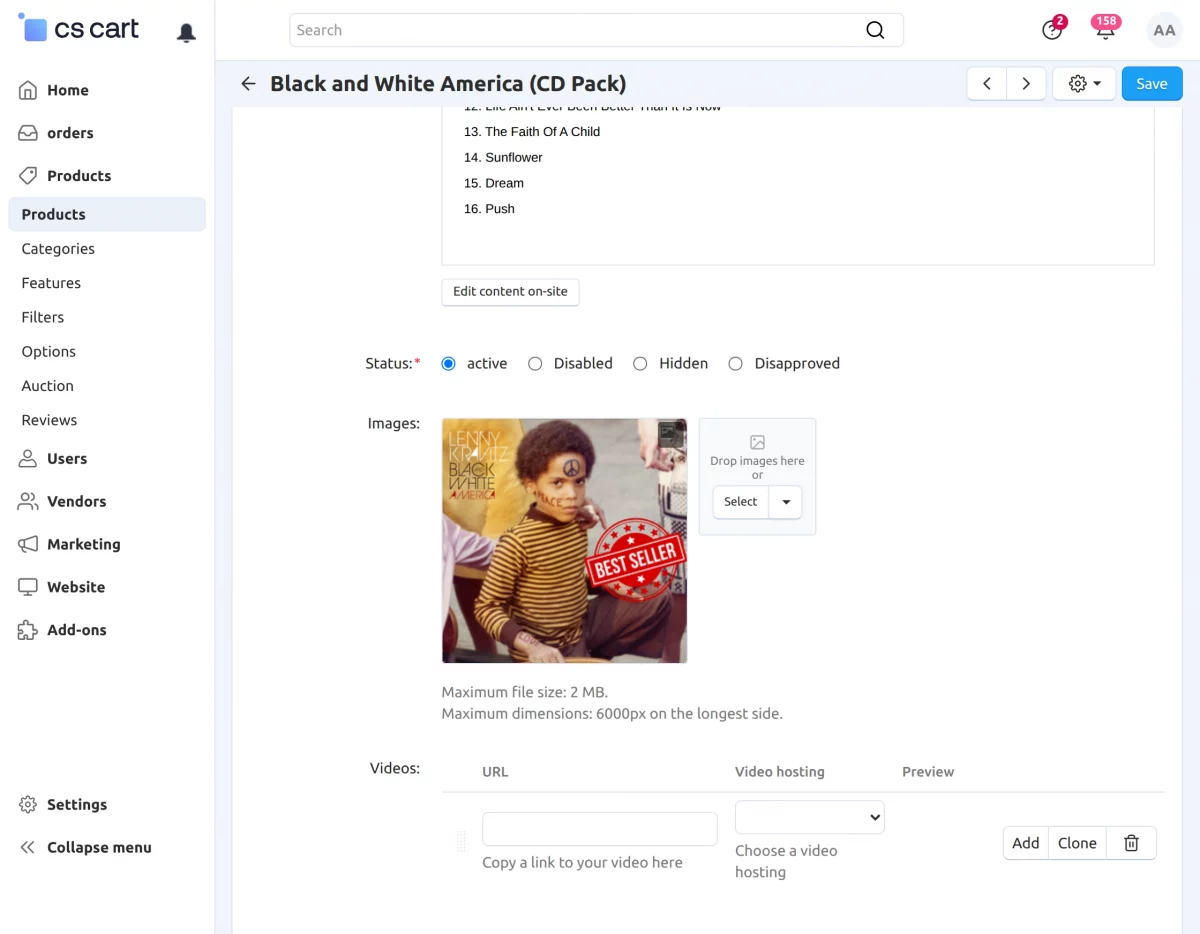Click the page title Black and White America
The height and width of the screenshot is (934, 1200).
tap(448, 84)
